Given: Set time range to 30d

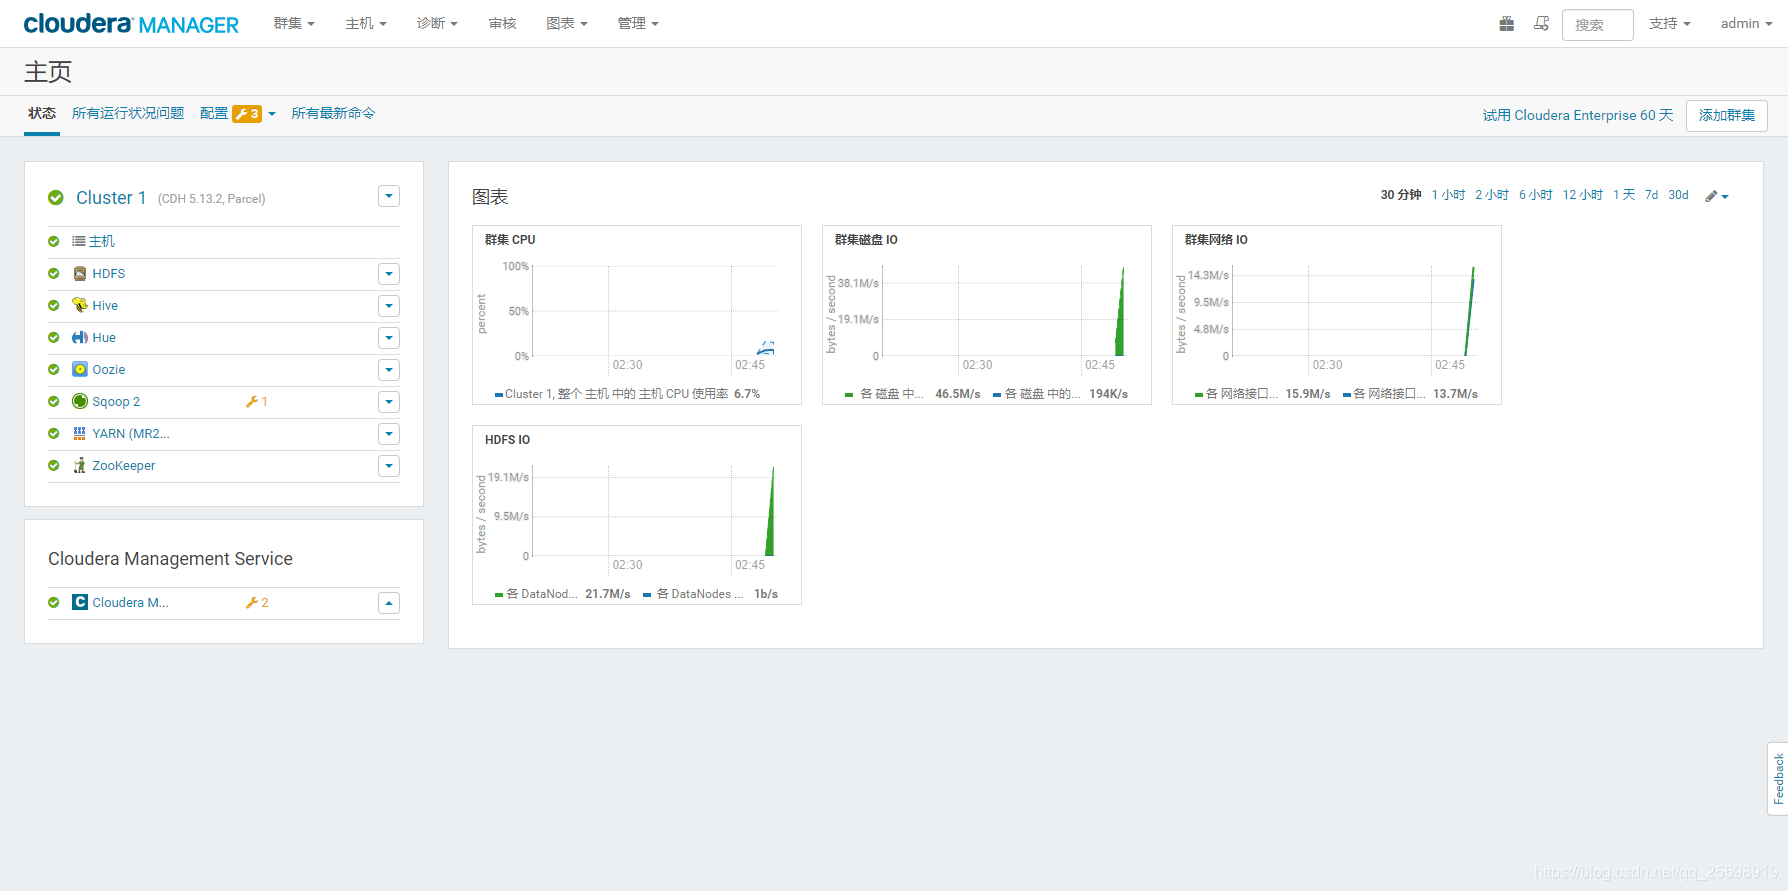Looking at the screenshot, I should point(1678,195).
